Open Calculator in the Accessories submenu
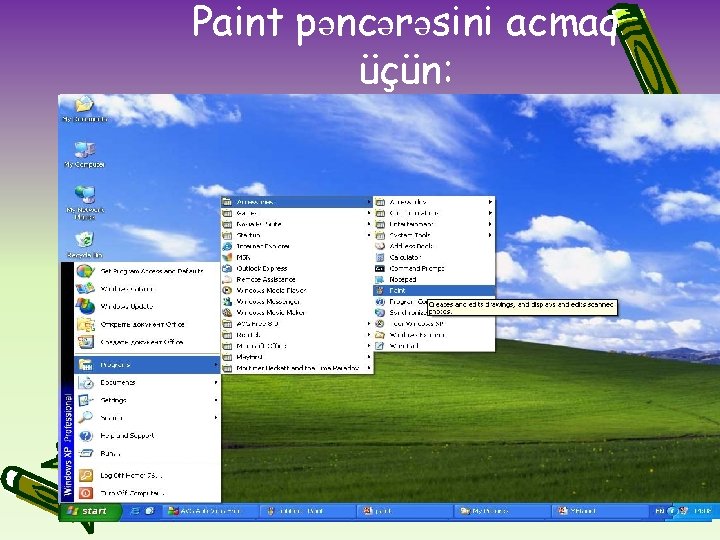720x540 pixels. point(434,257)
